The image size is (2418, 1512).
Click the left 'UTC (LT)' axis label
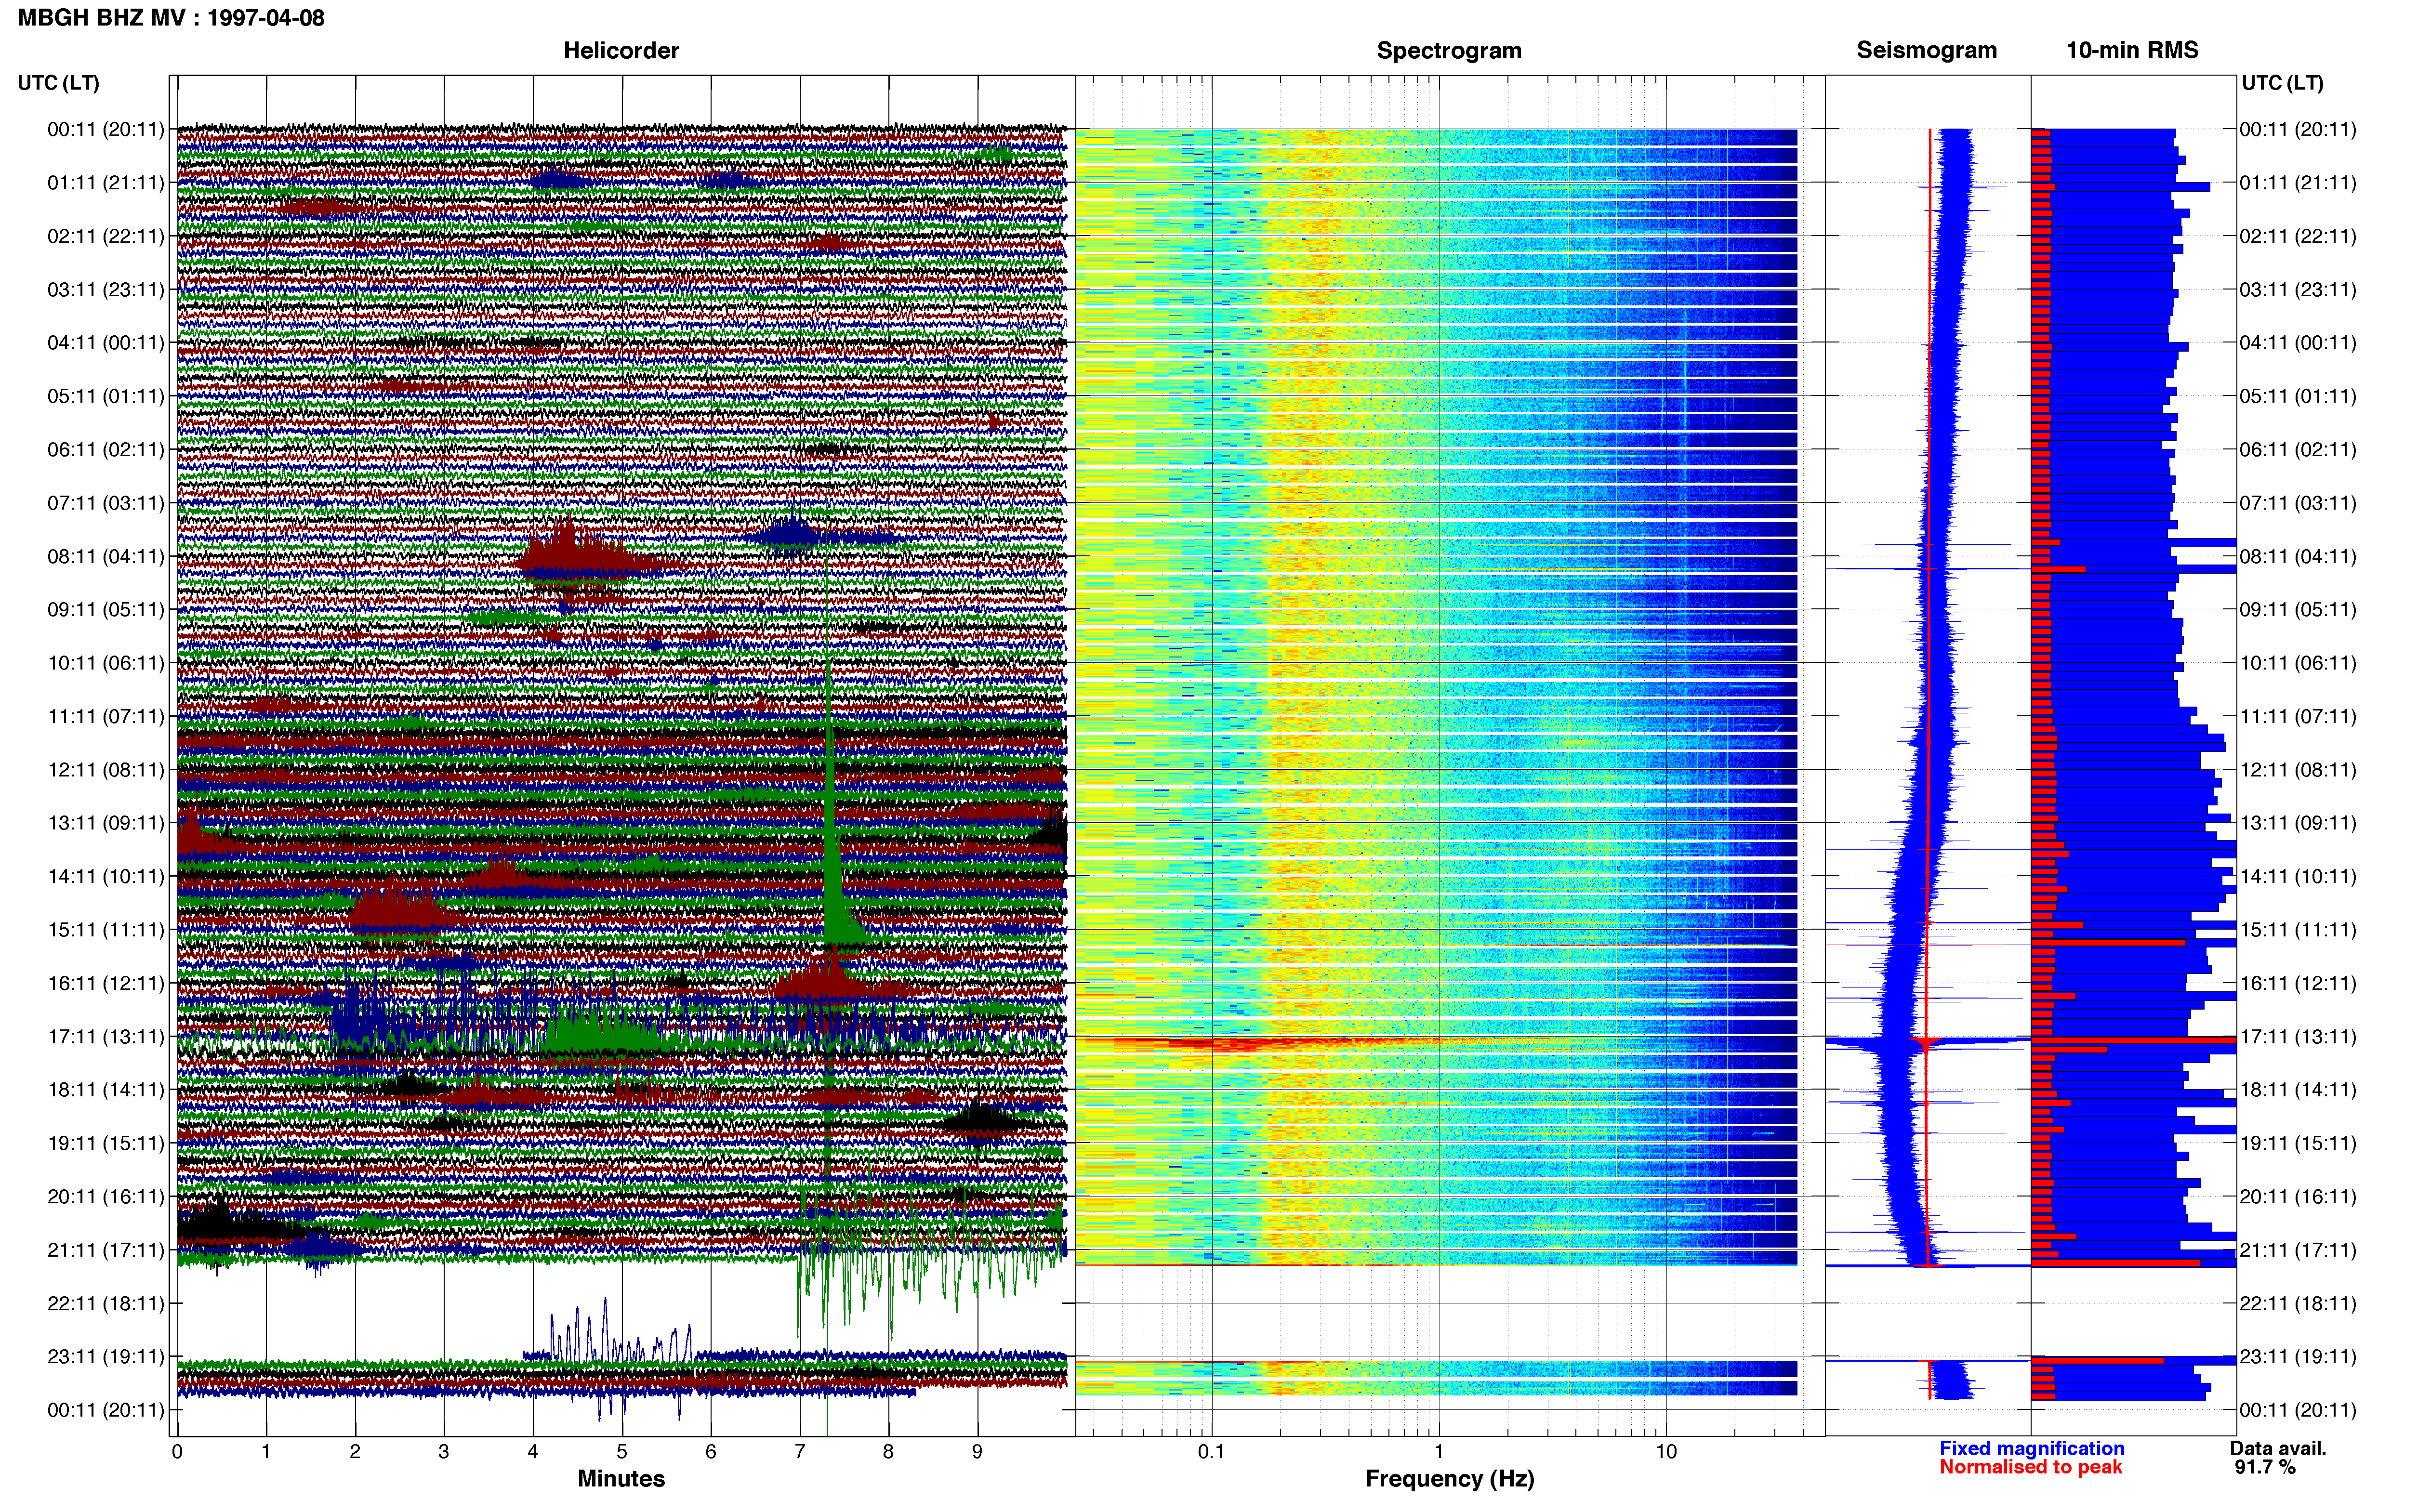coord(58,83)
